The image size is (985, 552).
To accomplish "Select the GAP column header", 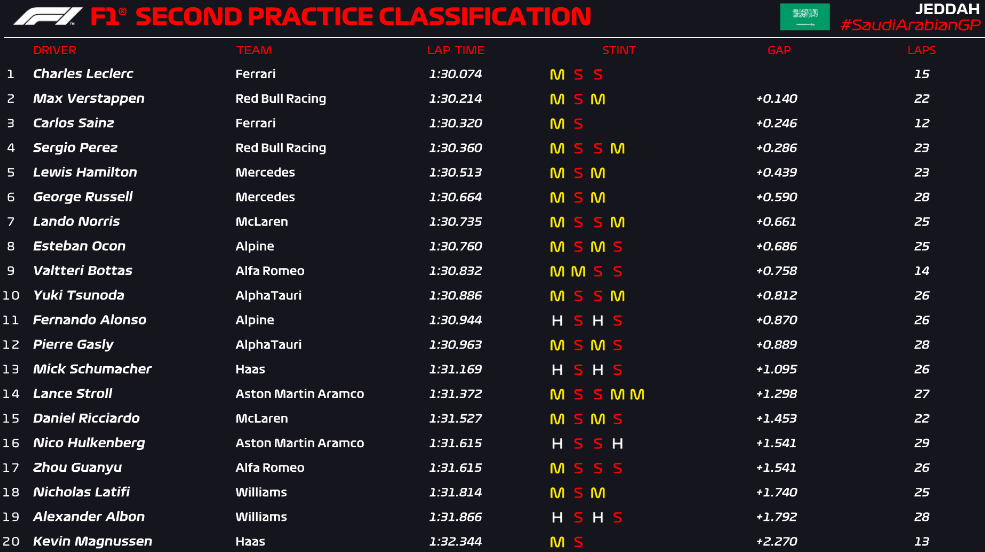I will [x=779, y=50].
